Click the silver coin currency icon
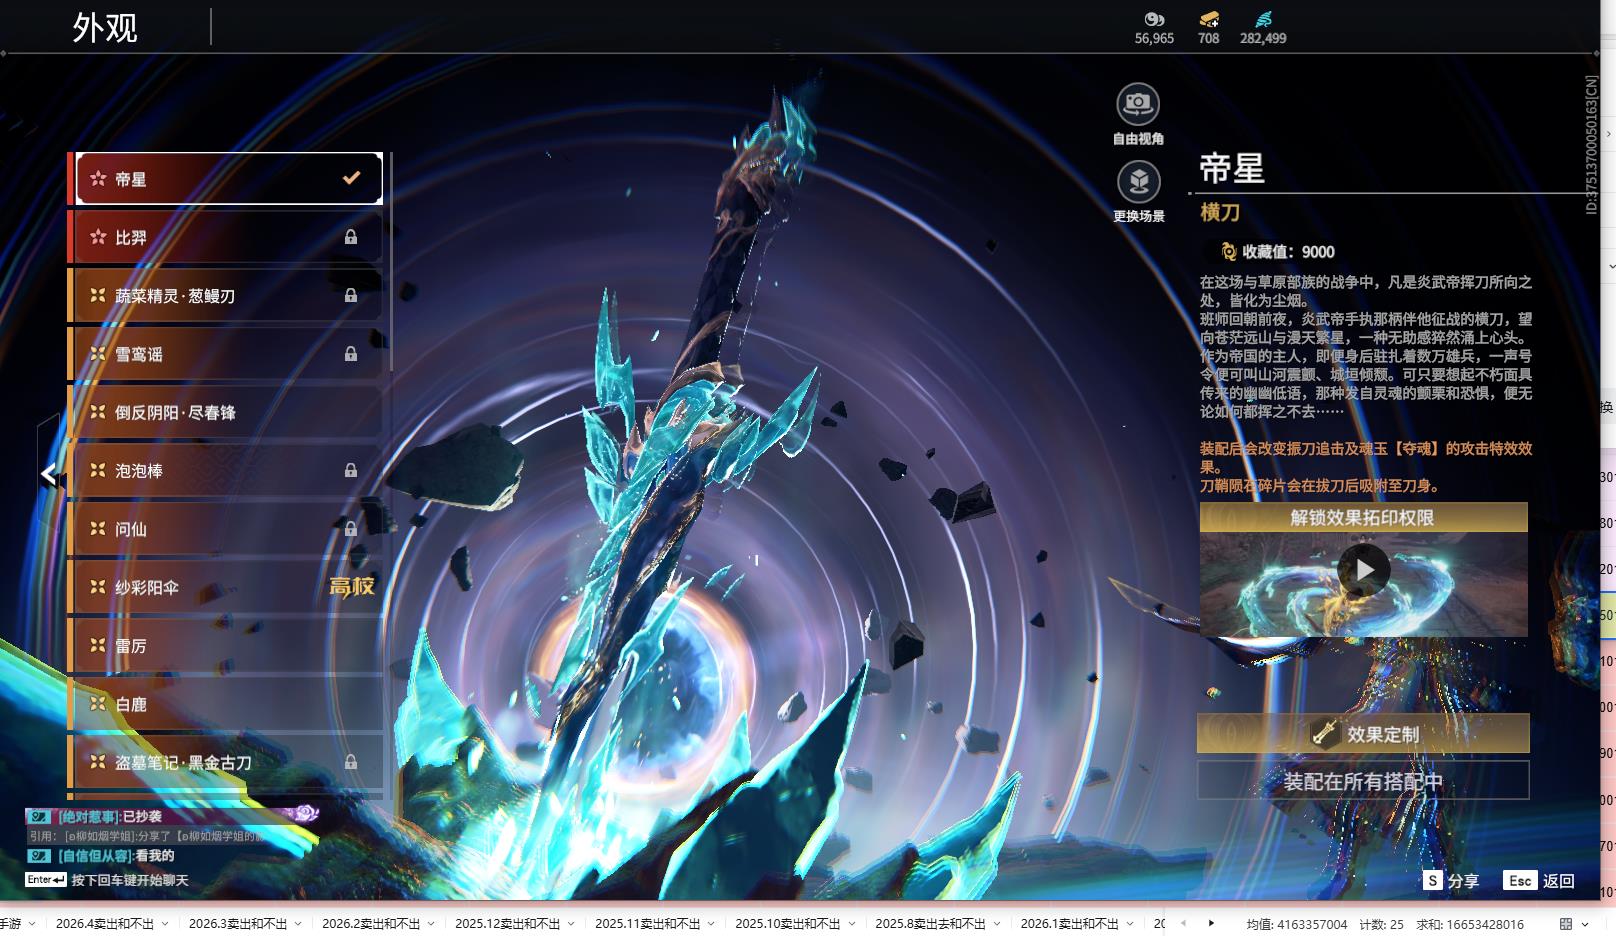 pyautogui.click(x=1154, y=19)
